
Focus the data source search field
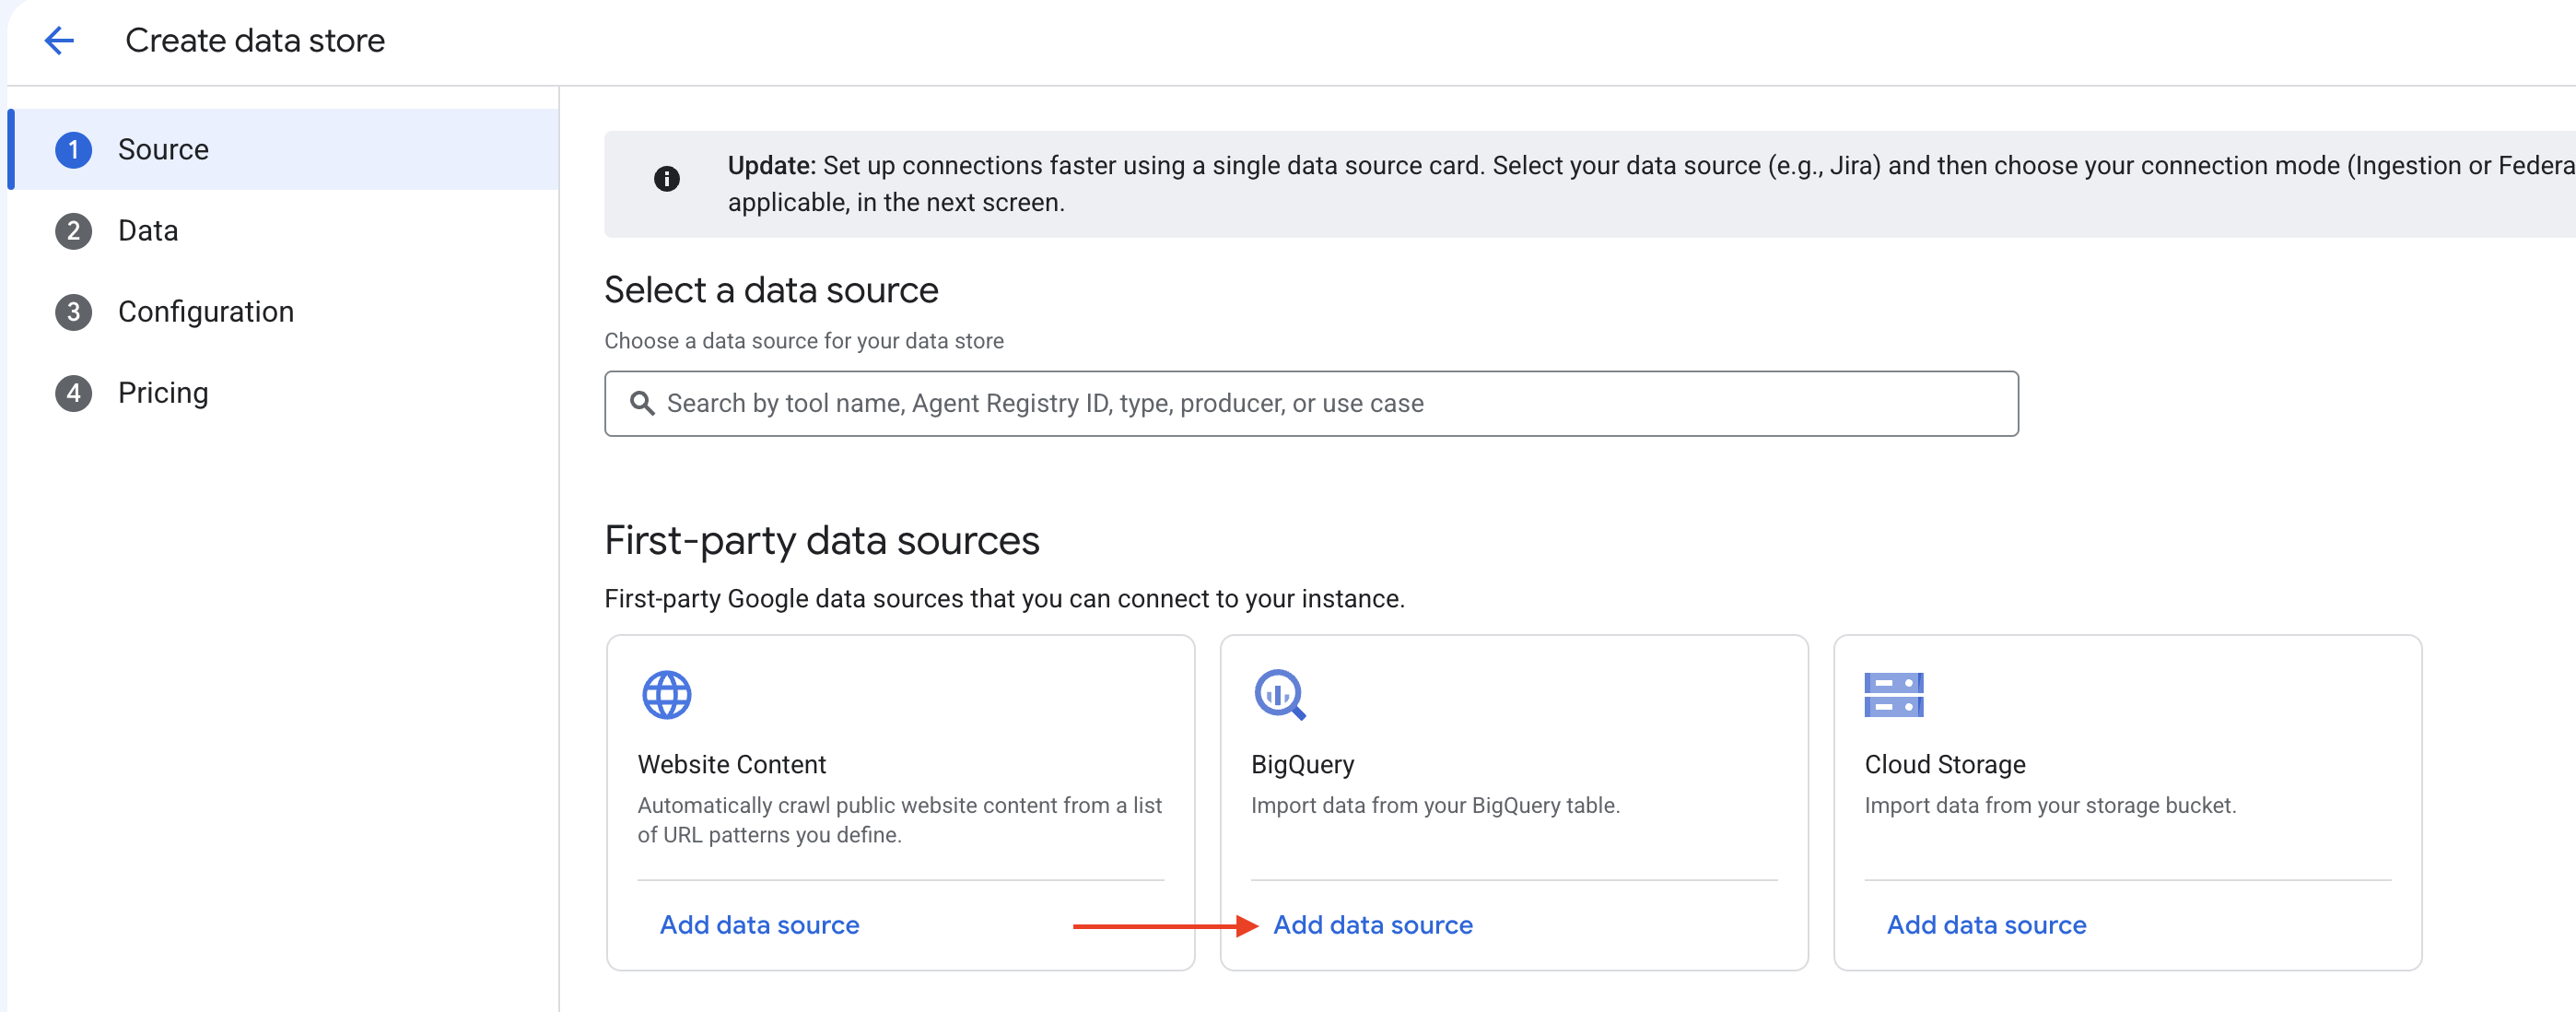point(1311,404)
